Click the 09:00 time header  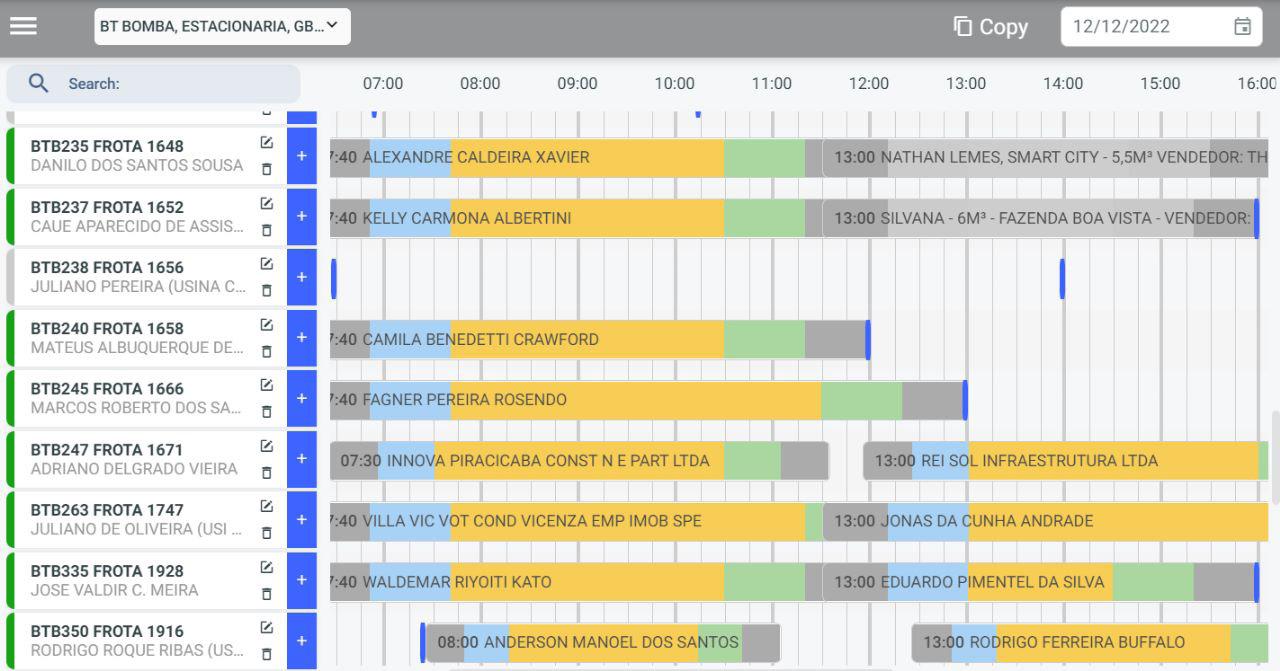click(577, 84)
